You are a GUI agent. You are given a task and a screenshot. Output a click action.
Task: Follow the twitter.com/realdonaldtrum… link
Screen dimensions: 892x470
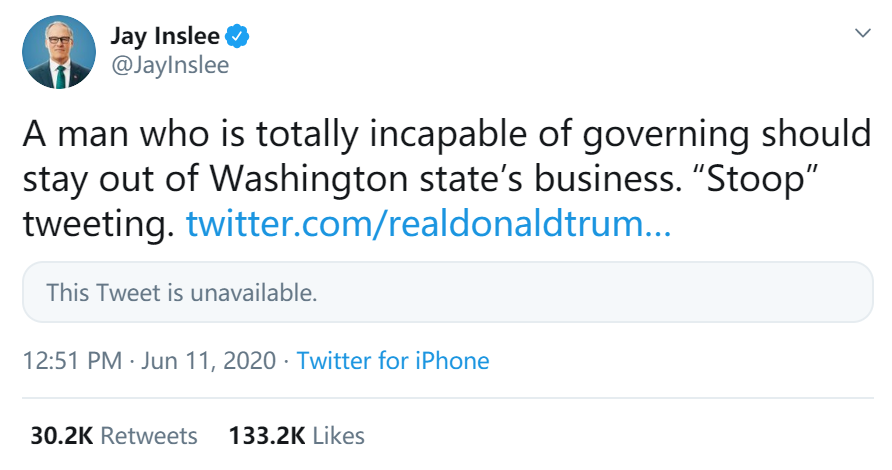pyautogui.click(x=428, y=223)
